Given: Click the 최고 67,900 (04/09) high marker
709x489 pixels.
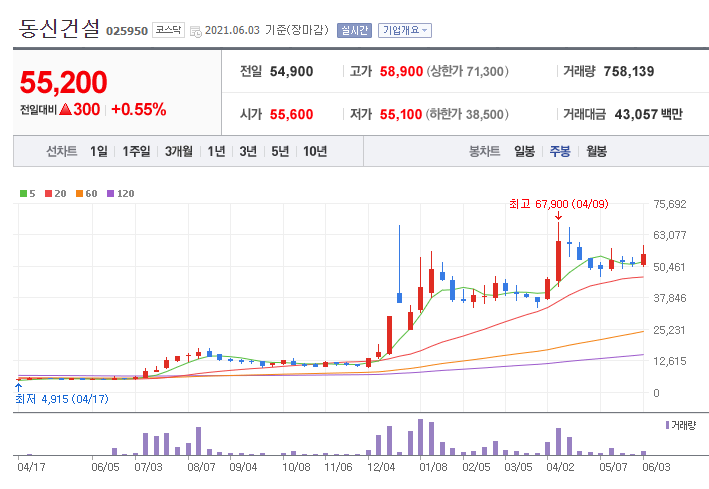Looking at the screenshot, I should pos(558,204).
